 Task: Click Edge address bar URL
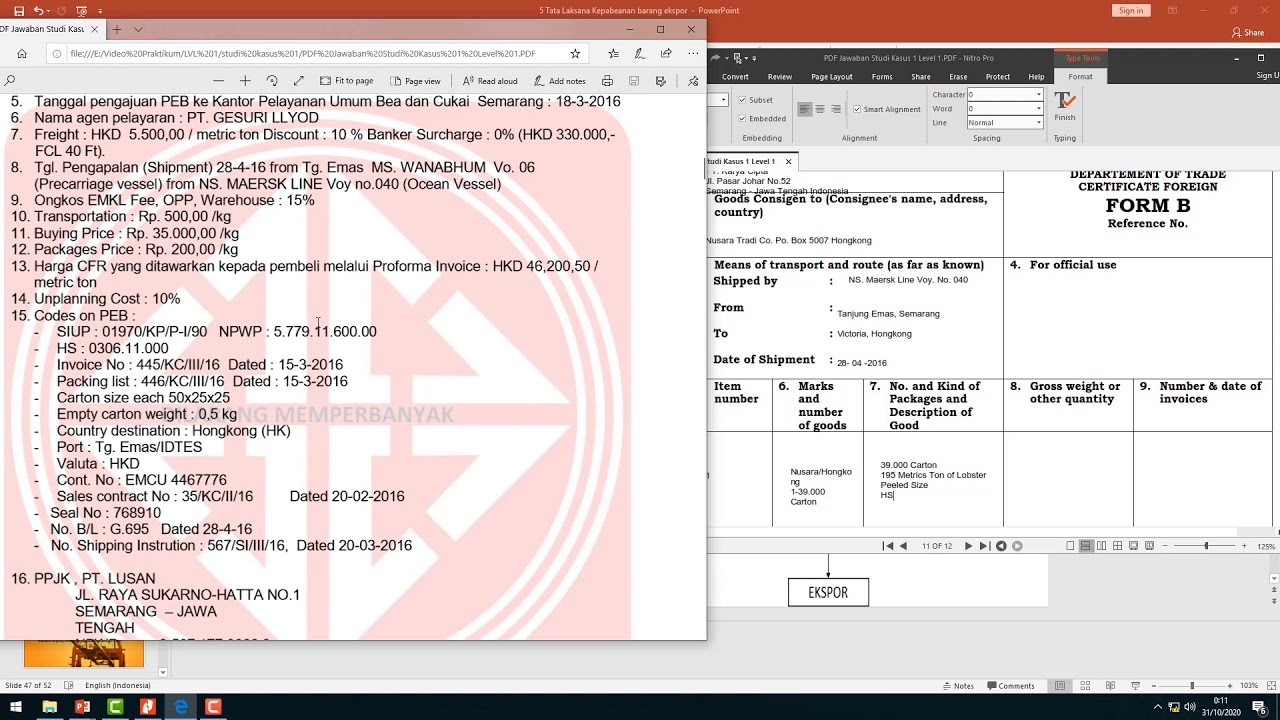303,53
